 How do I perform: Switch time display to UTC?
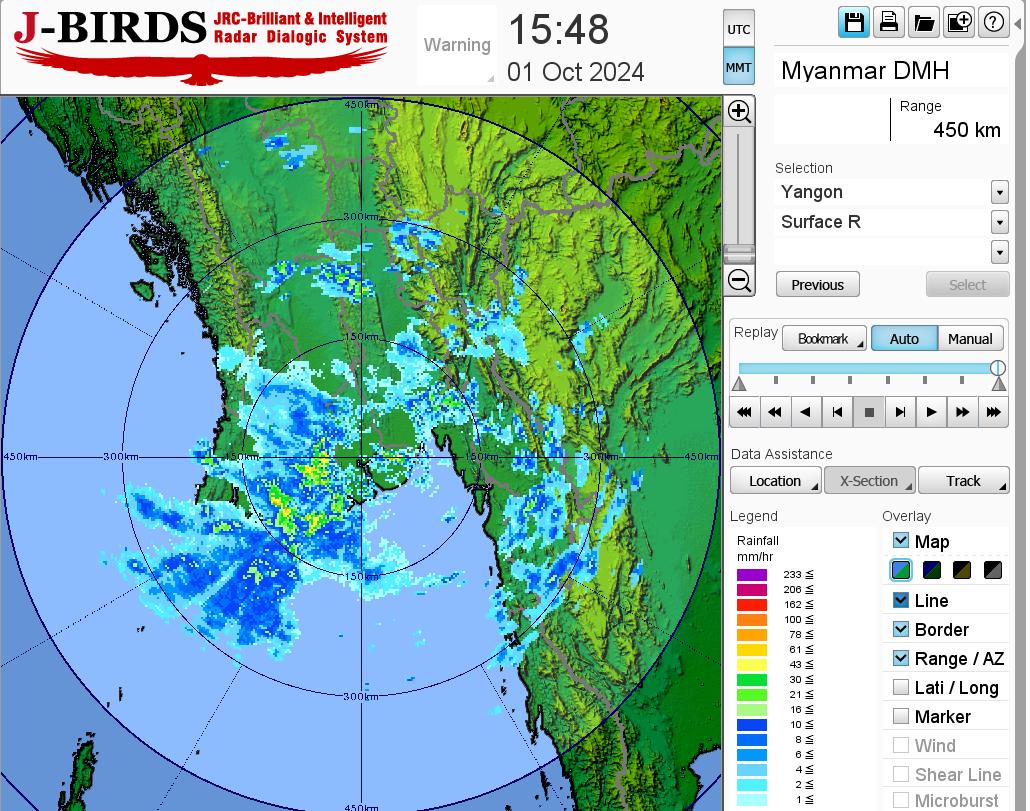click(738, 30)
